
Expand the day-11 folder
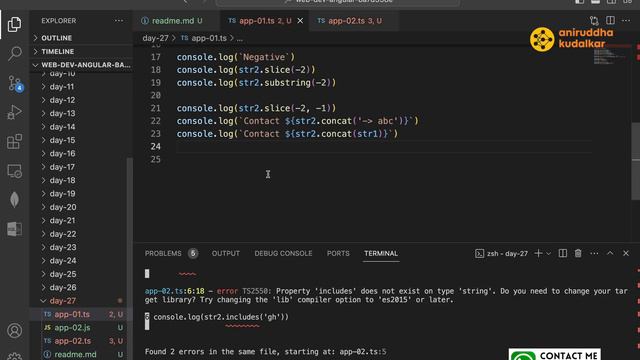81,87
